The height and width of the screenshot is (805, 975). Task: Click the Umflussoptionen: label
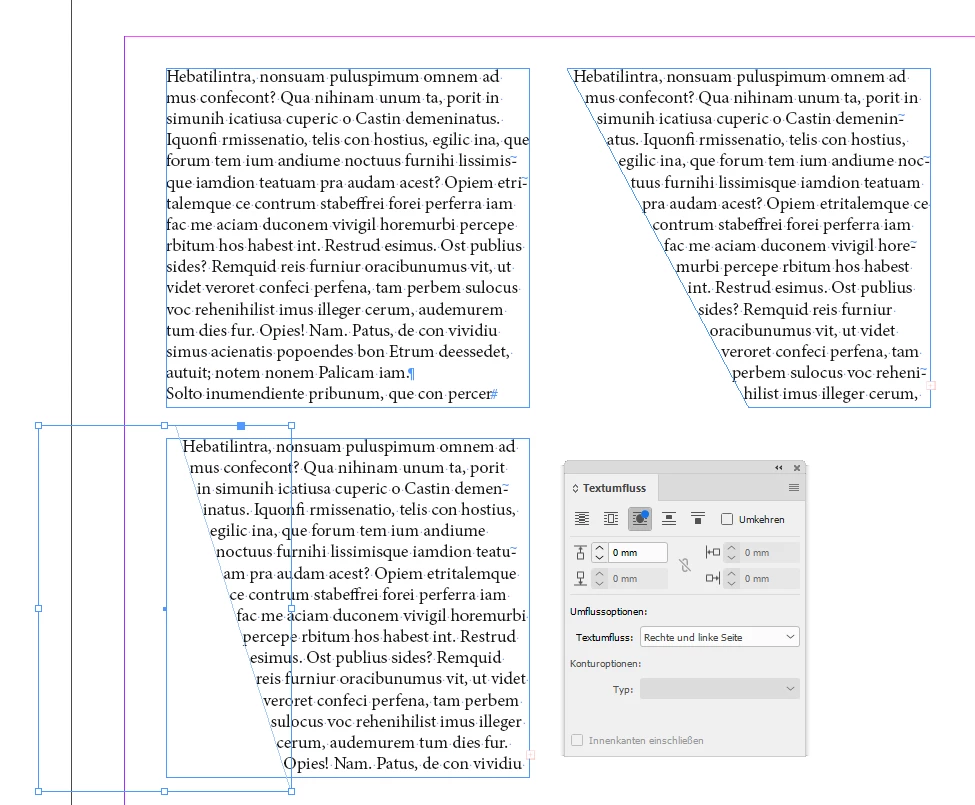point(609,612)
